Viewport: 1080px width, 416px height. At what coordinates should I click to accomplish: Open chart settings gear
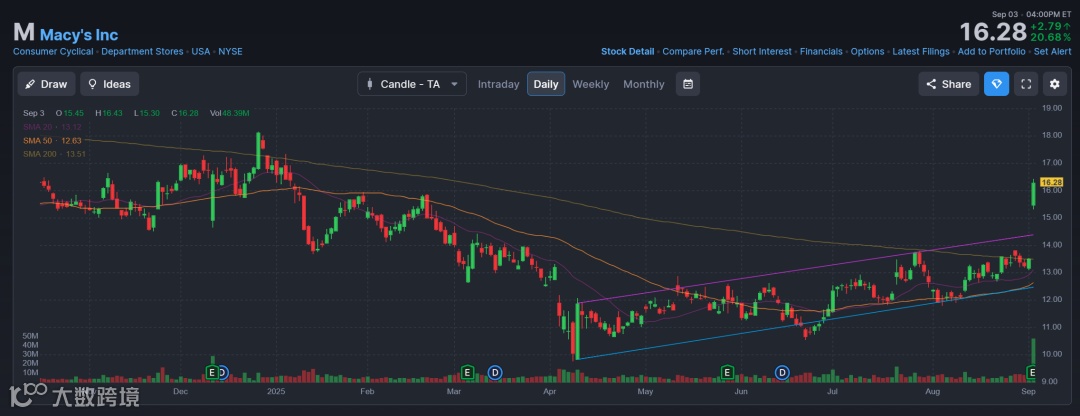pyautogui.click(x=1055, y=84)
